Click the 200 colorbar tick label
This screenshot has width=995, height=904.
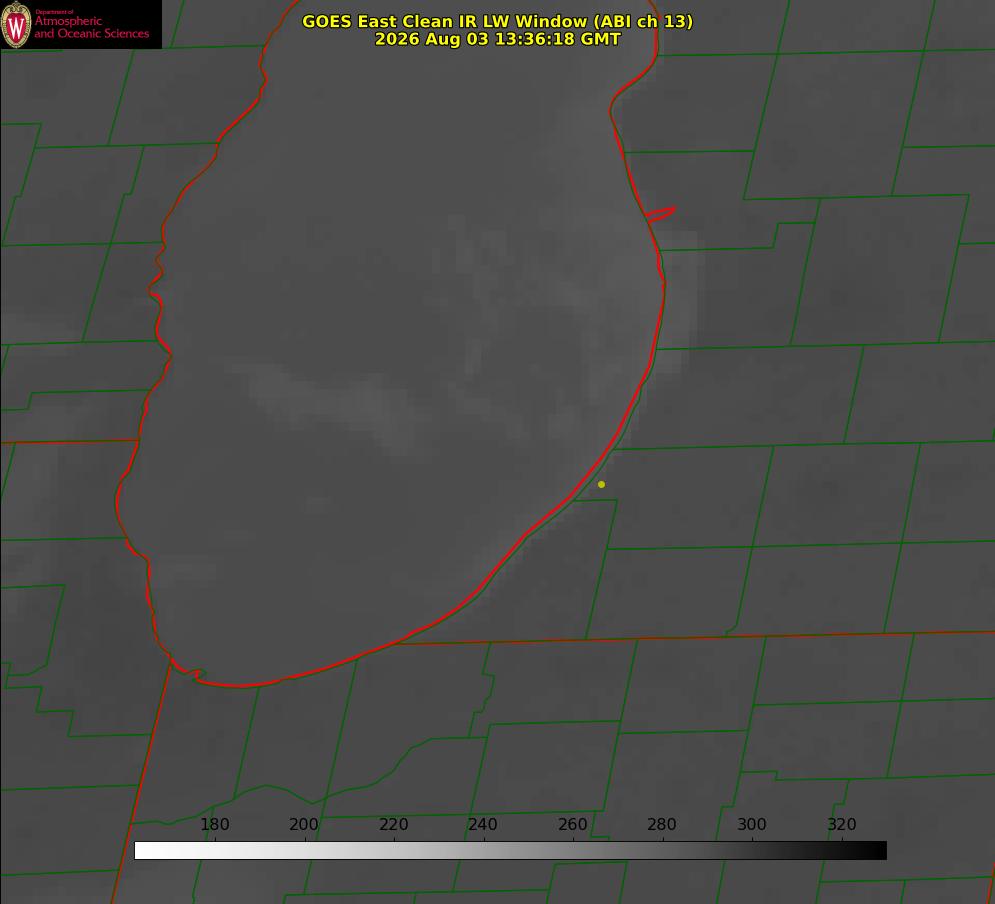[304, 824]
